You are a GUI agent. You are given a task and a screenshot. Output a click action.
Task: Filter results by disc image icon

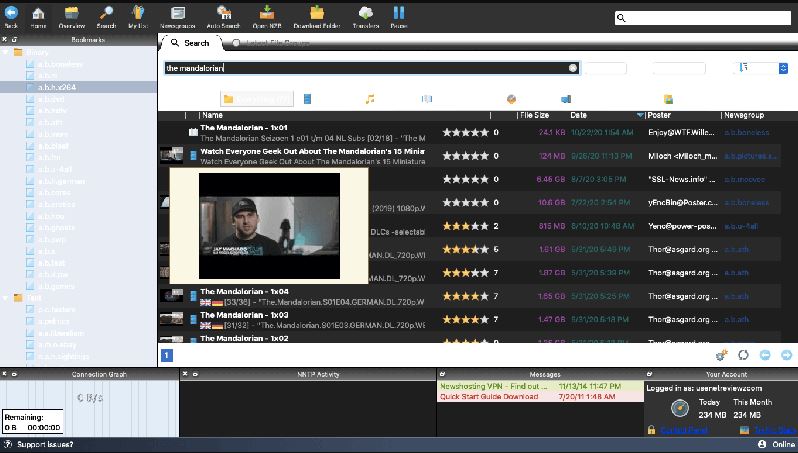click(x=511, y=99)
